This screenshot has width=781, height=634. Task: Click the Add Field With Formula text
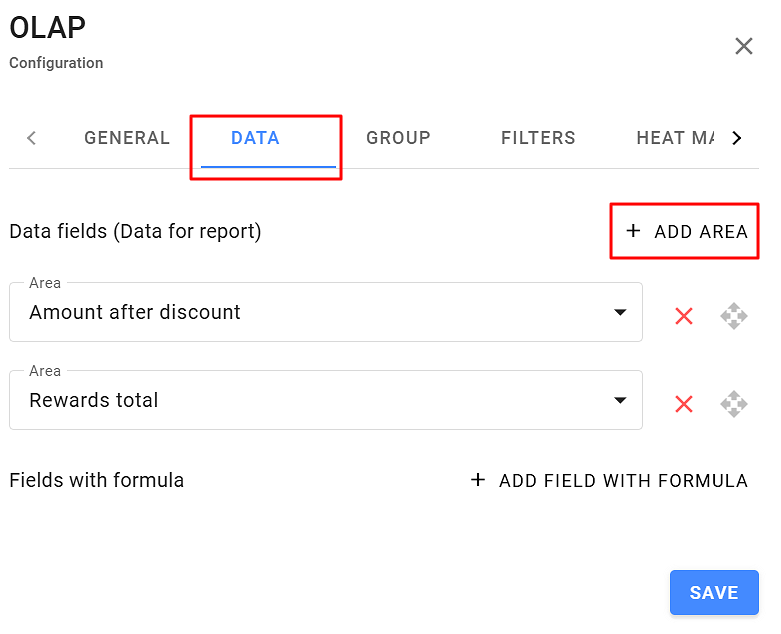pyautogui.click(x=623, y=481)
